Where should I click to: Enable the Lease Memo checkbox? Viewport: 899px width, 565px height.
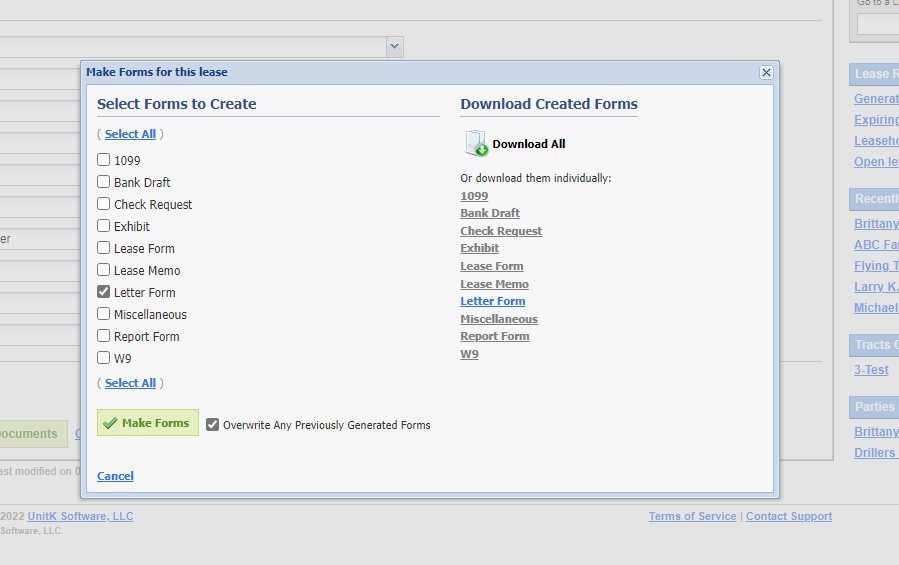[103, 270]
